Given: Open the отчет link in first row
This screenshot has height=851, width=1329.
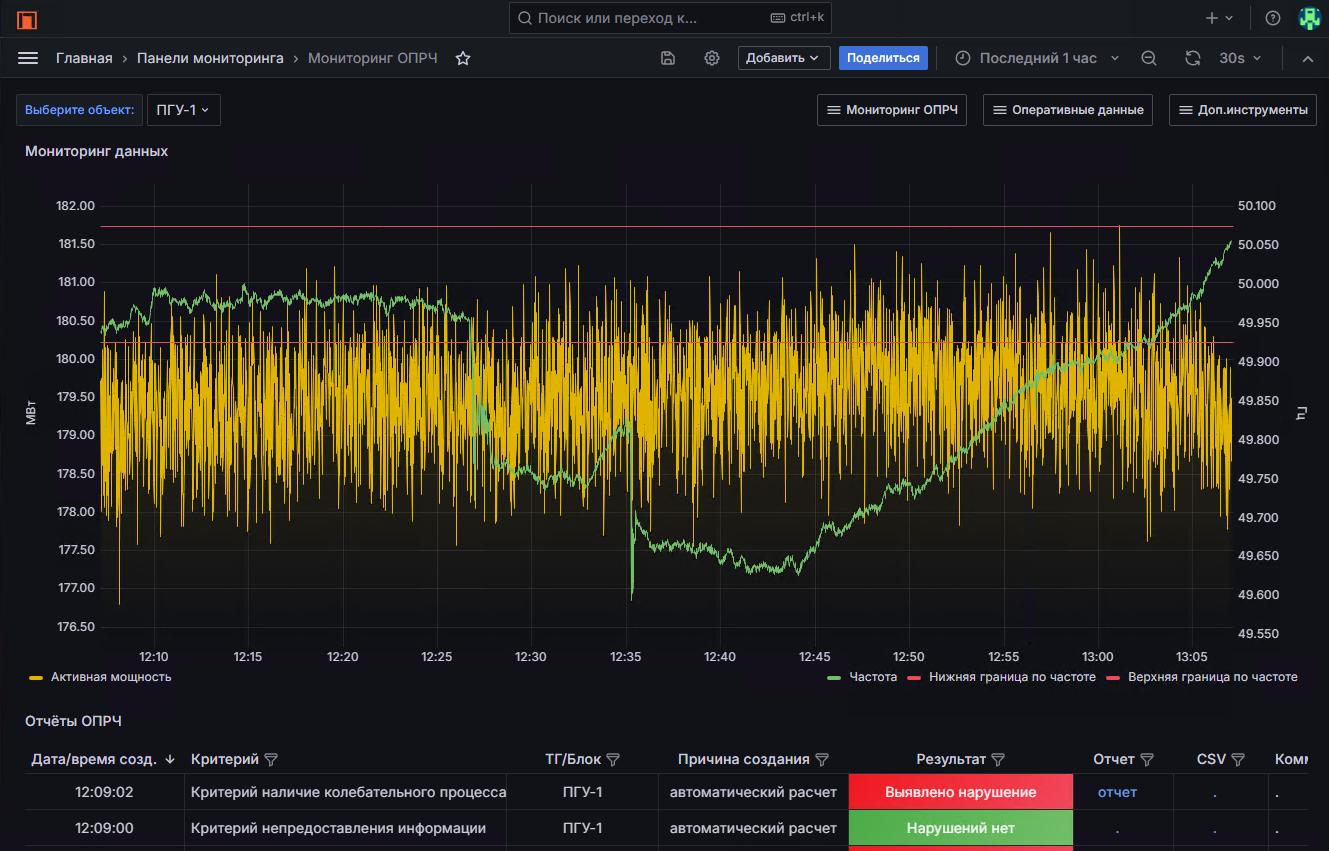Looking at the screenshot, I should point(1117,792).
